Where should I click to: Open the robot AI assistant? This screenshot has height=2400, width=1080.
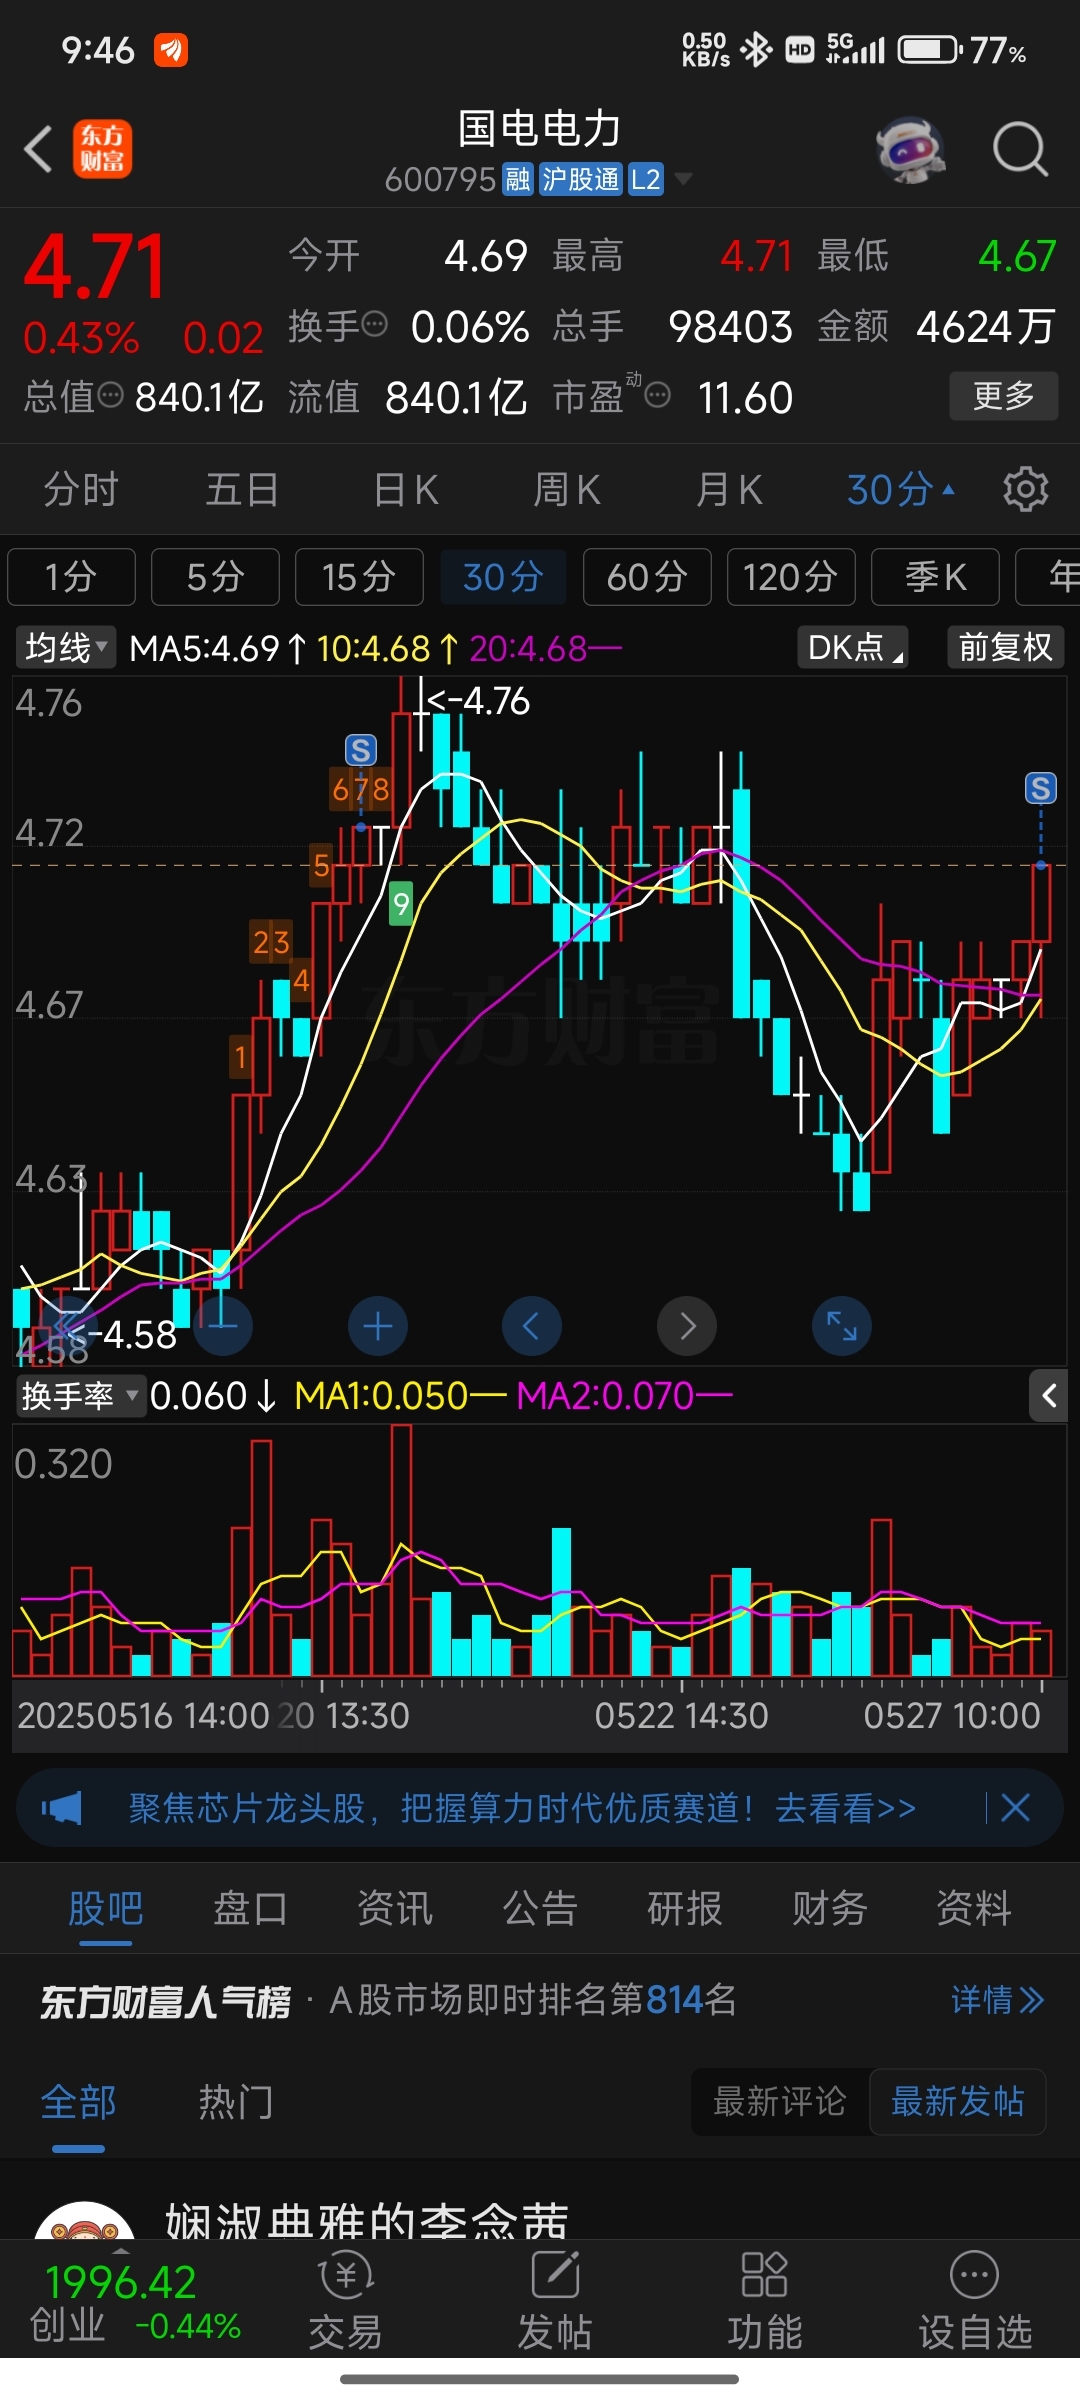[910, 150]
